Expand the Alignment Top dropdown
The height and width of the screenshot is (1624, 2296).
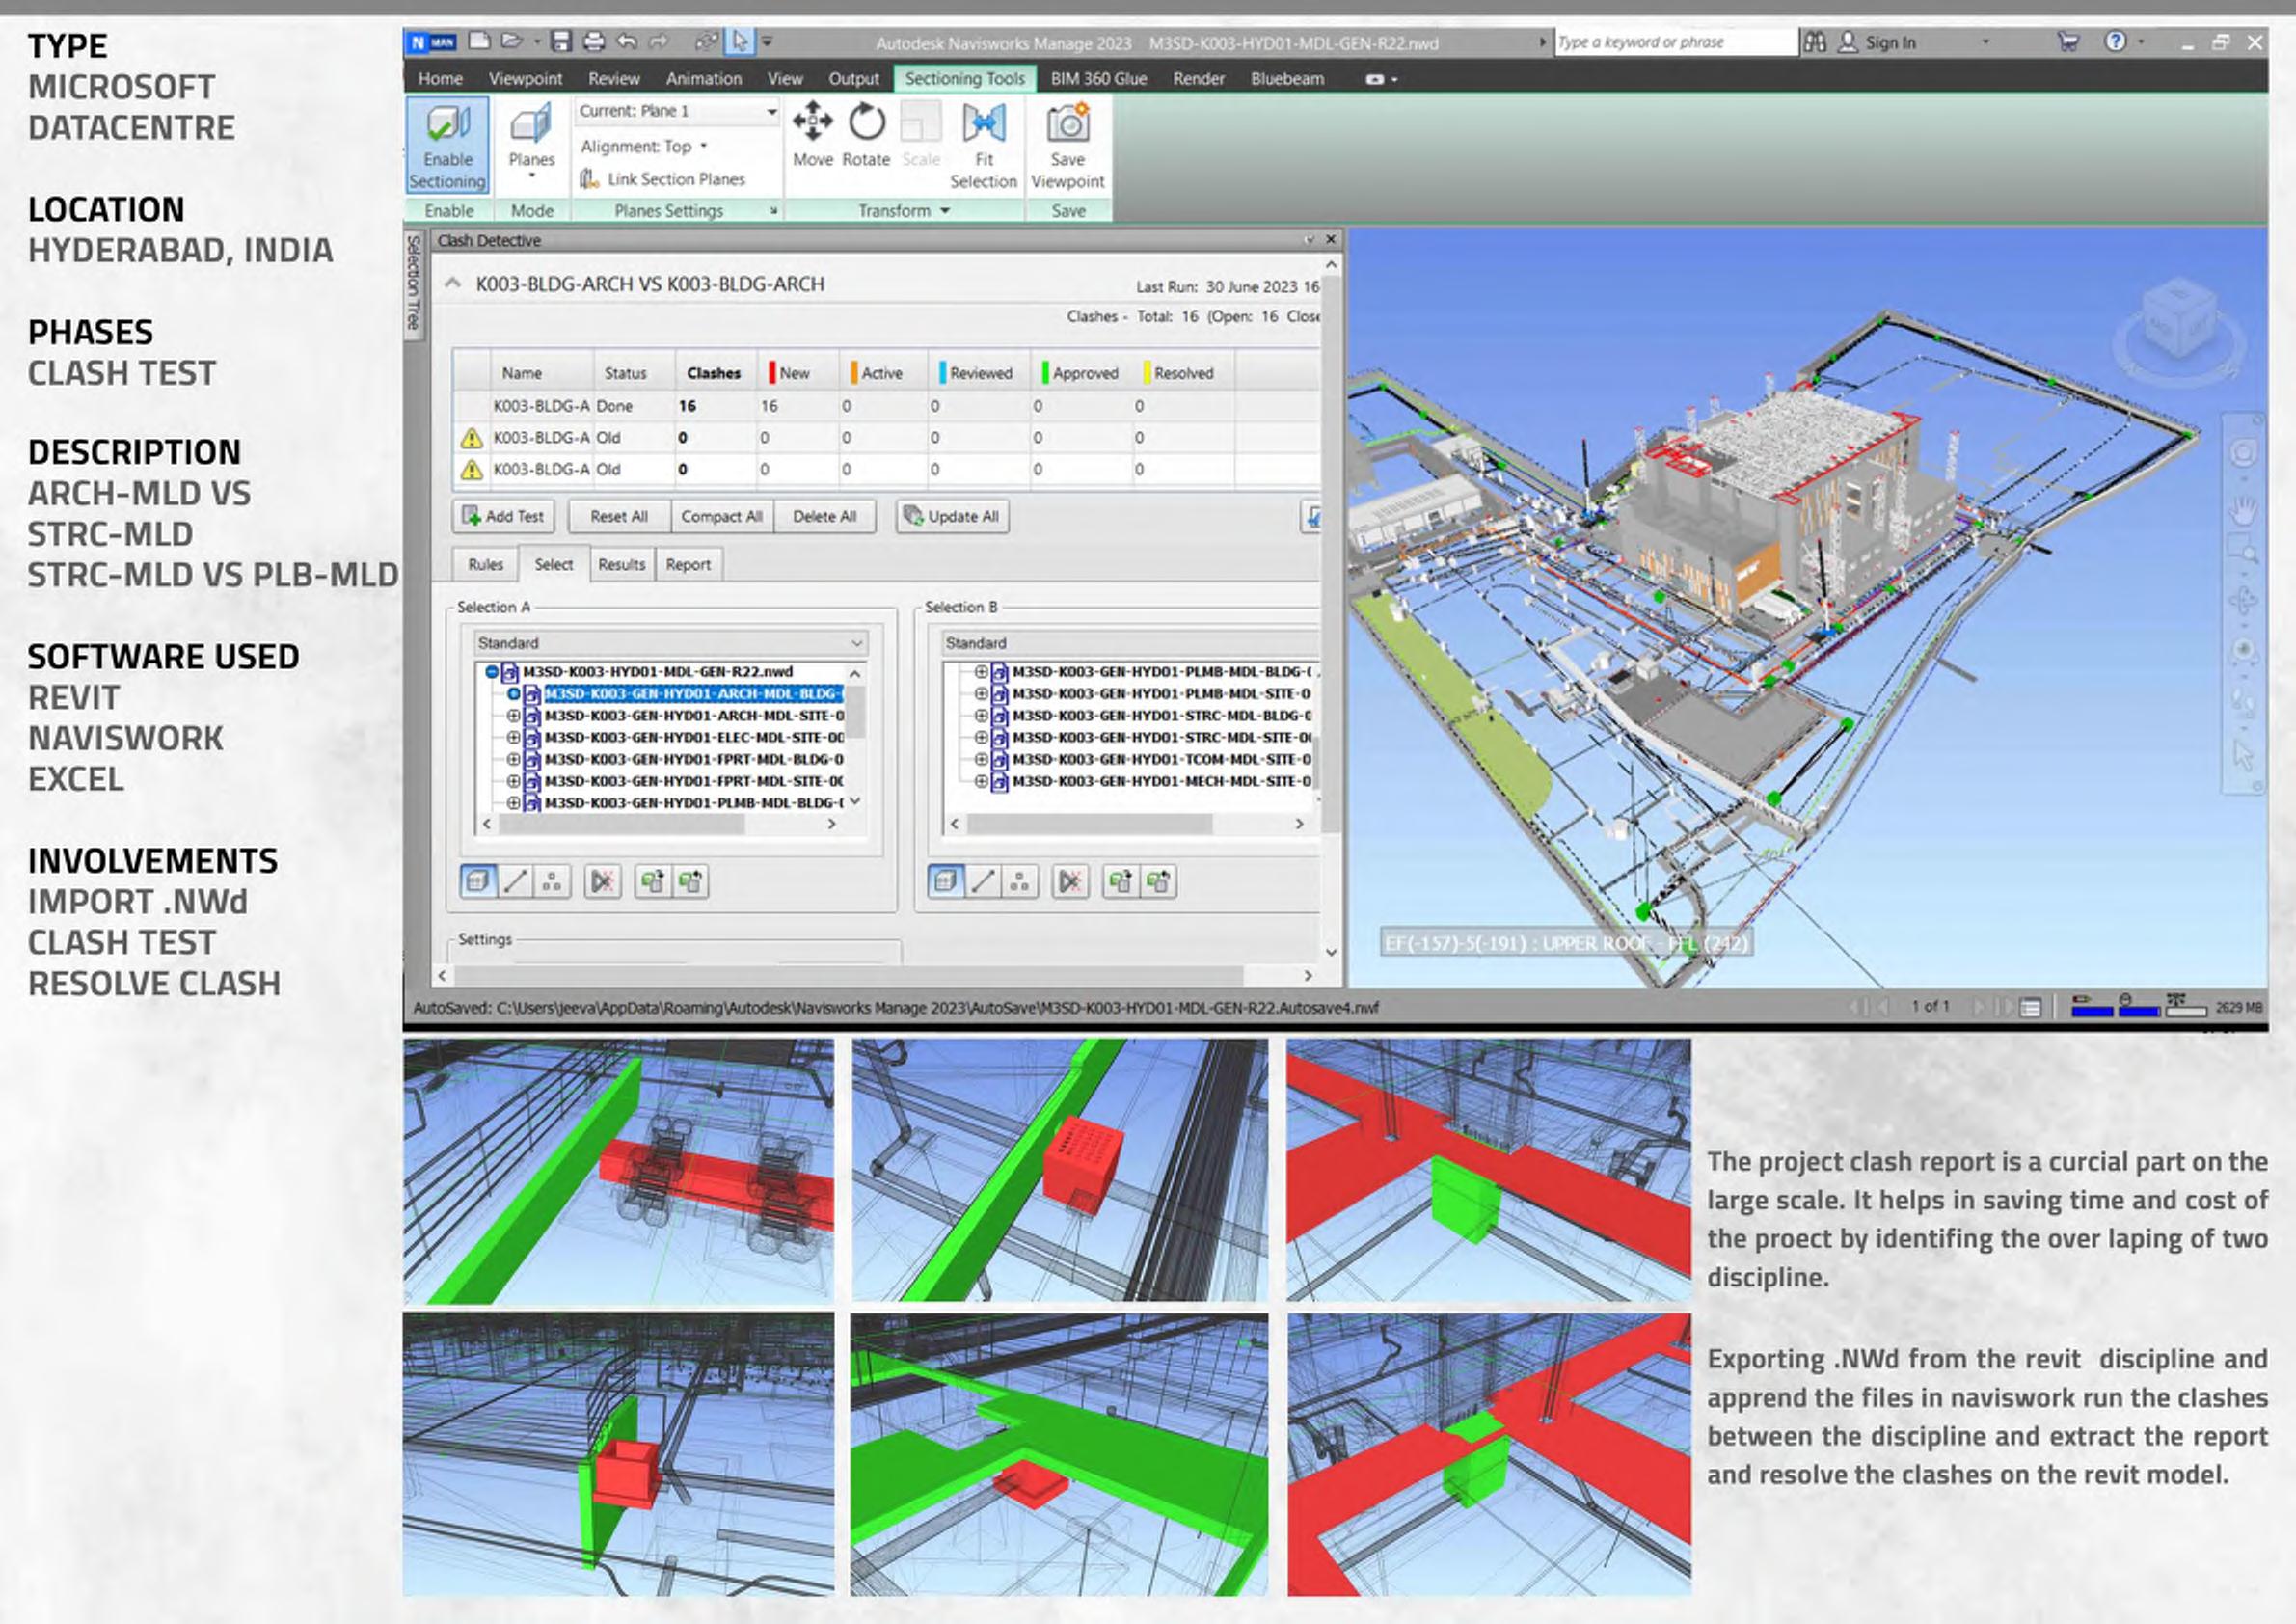tap(644, 146)
